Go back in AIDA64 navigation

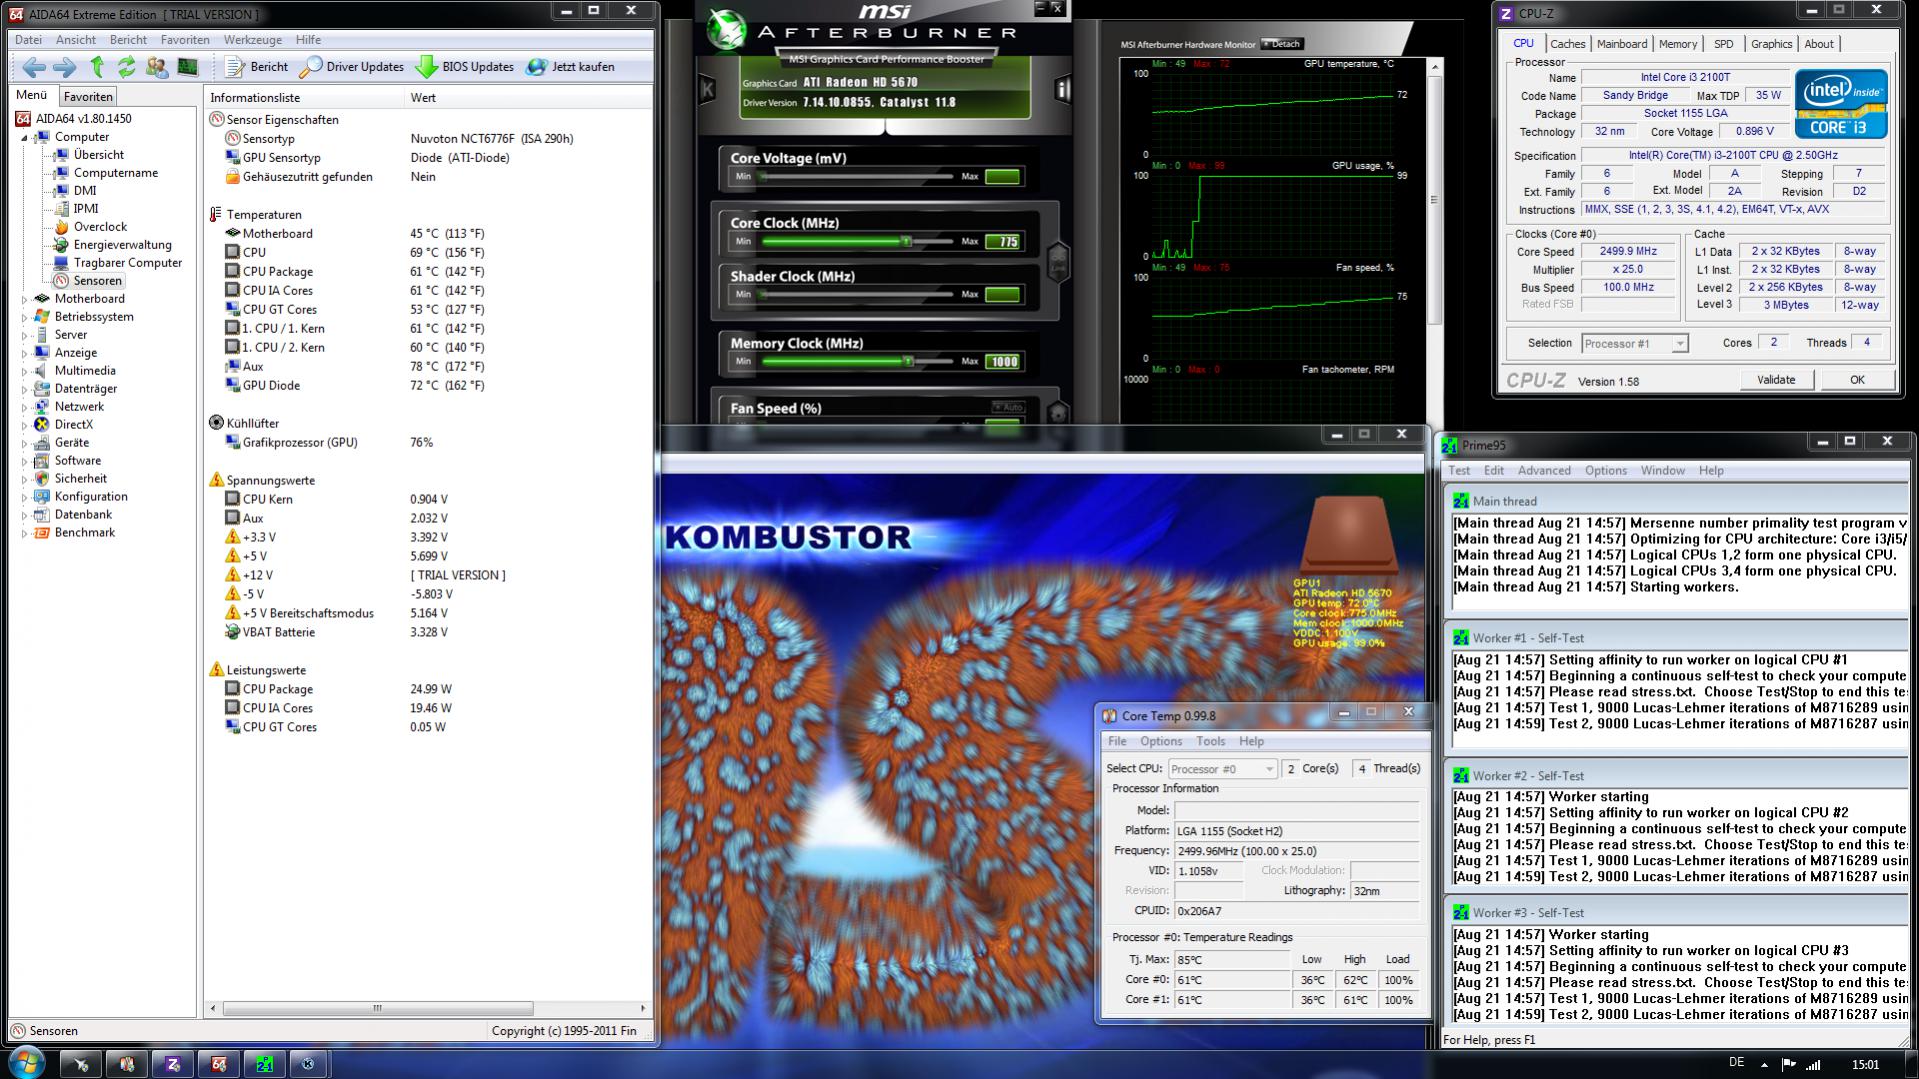coord(34,67)
